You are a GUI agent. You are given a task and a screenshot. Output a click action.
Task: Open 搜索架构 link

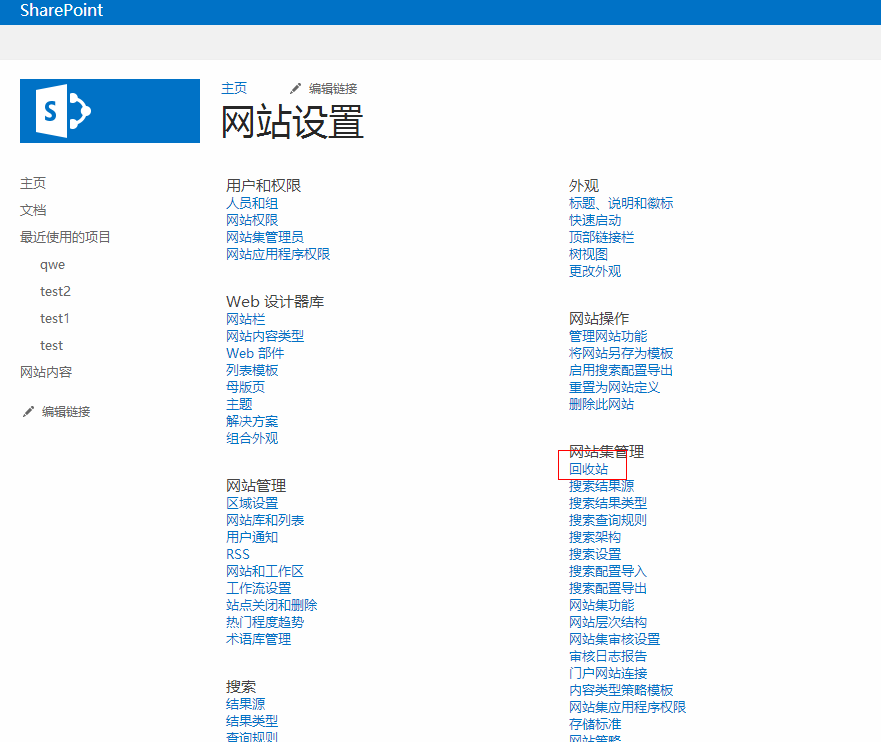tap(595, 537)
